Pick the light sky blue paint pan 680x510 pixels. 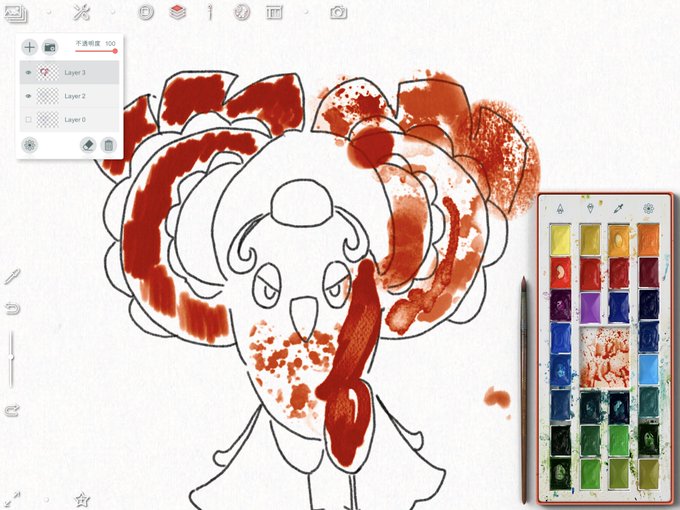click(x=649, y=369)
